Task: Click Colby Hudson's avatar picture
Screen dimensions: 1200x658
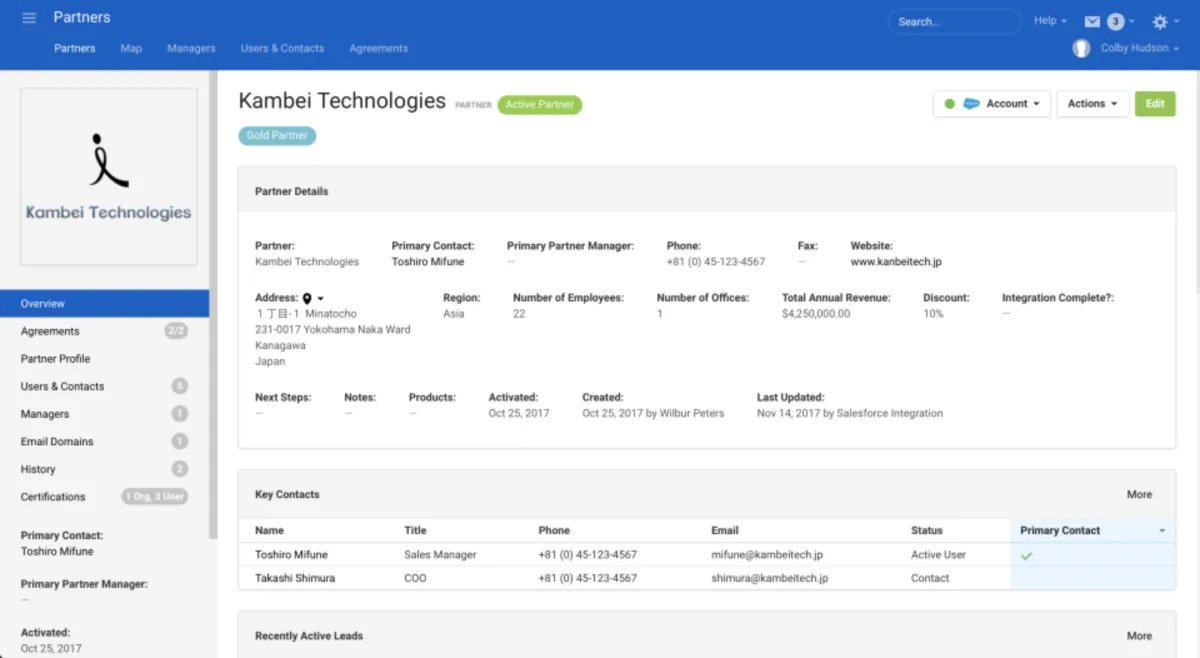Action: 1081,48
